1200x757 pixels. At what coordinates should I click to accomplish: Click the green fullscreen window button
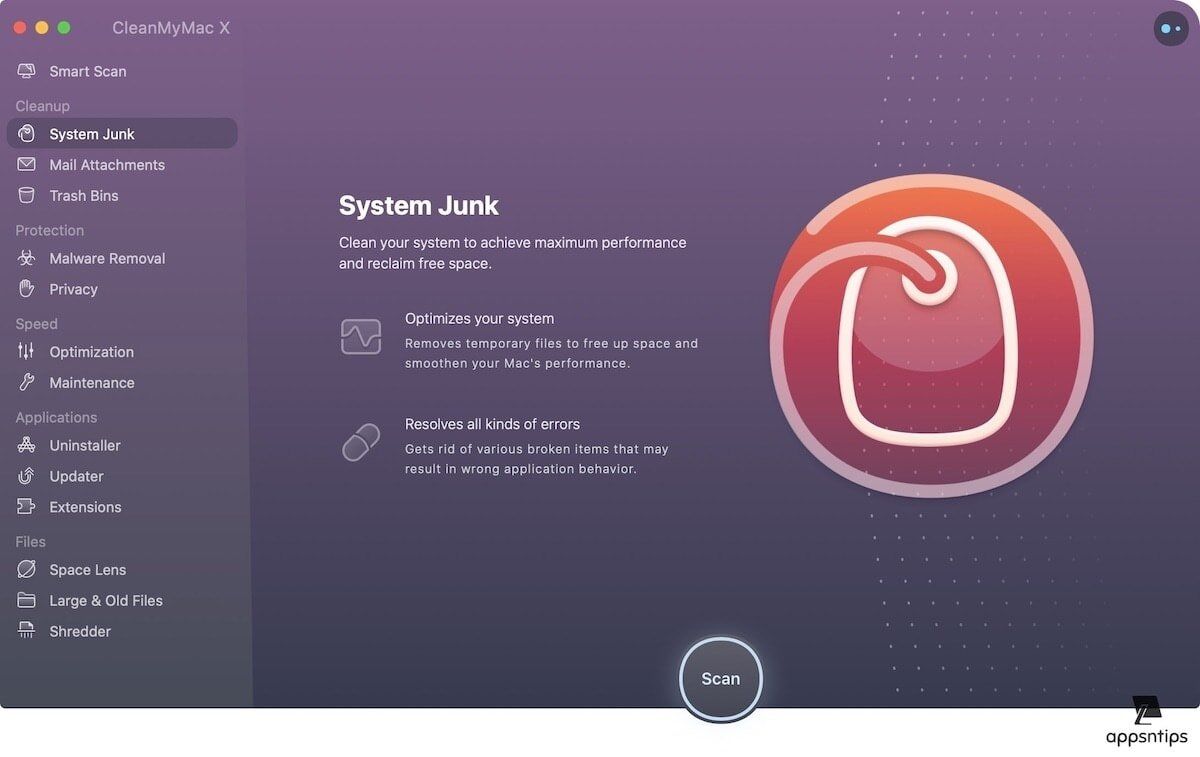tap(64, 28)
